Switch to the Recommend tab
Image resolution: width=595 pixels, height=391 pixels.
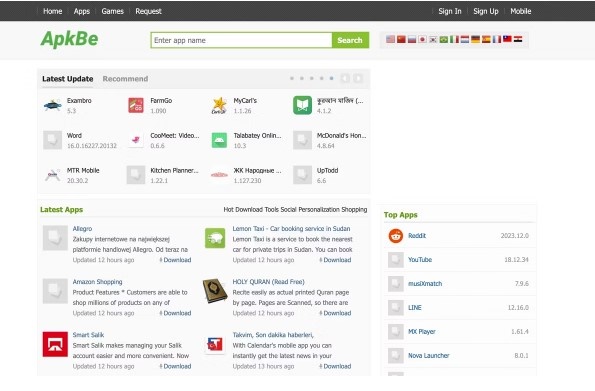click(125, 79)
